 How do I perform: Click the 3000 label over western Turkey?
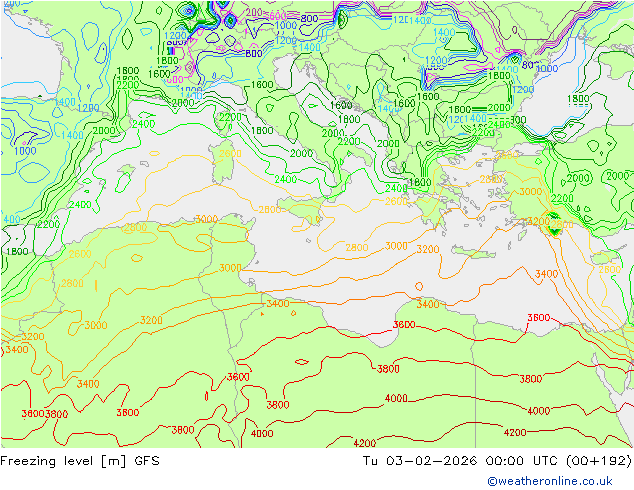[530, 191]
